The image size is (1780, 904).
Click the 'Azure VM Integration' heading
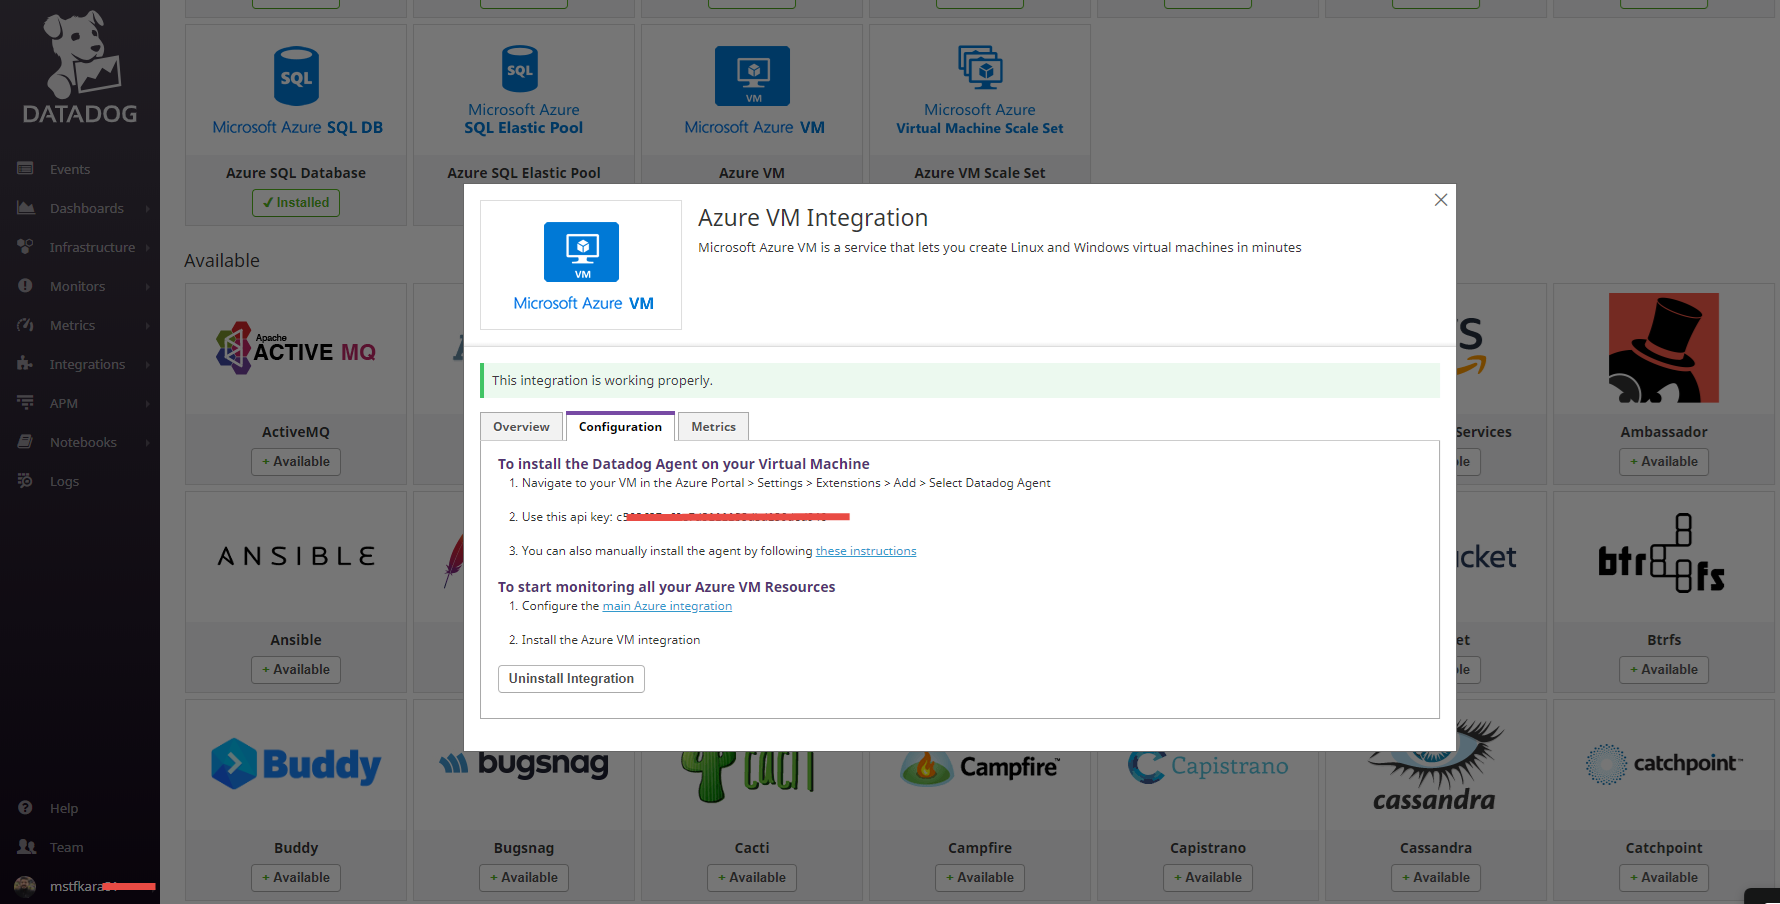point(813,218)
